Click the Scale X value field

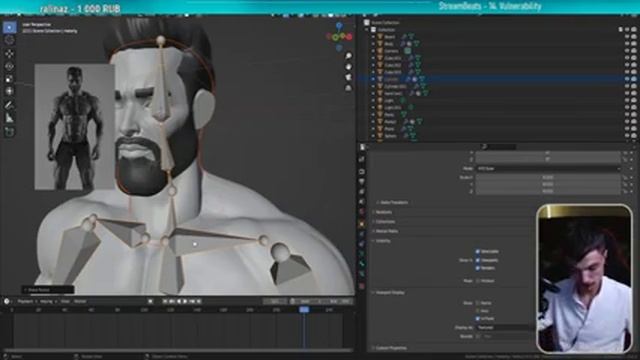[x=548, y=178]
